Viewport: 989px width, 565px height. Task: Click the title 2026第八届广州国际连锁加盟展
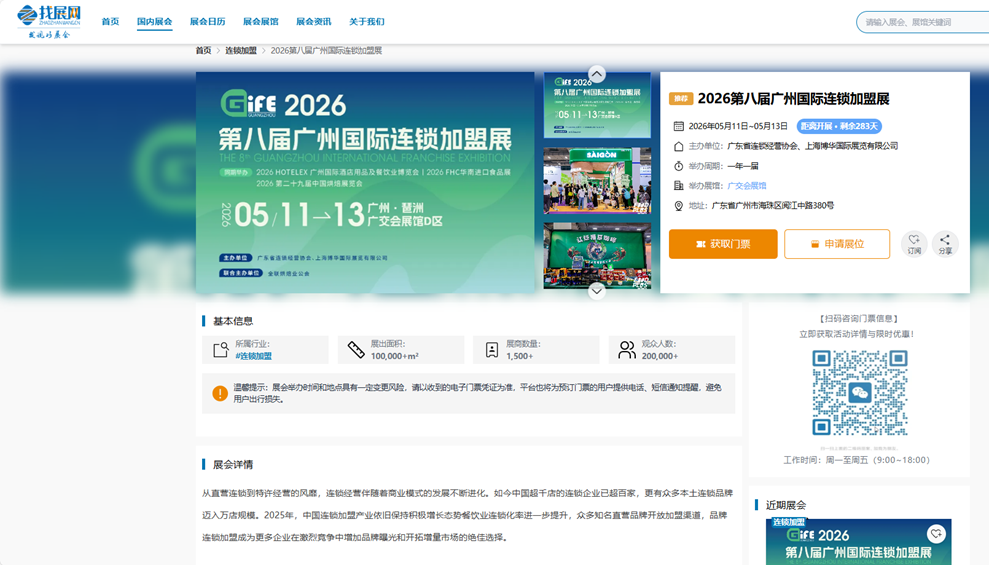point(793,98)
